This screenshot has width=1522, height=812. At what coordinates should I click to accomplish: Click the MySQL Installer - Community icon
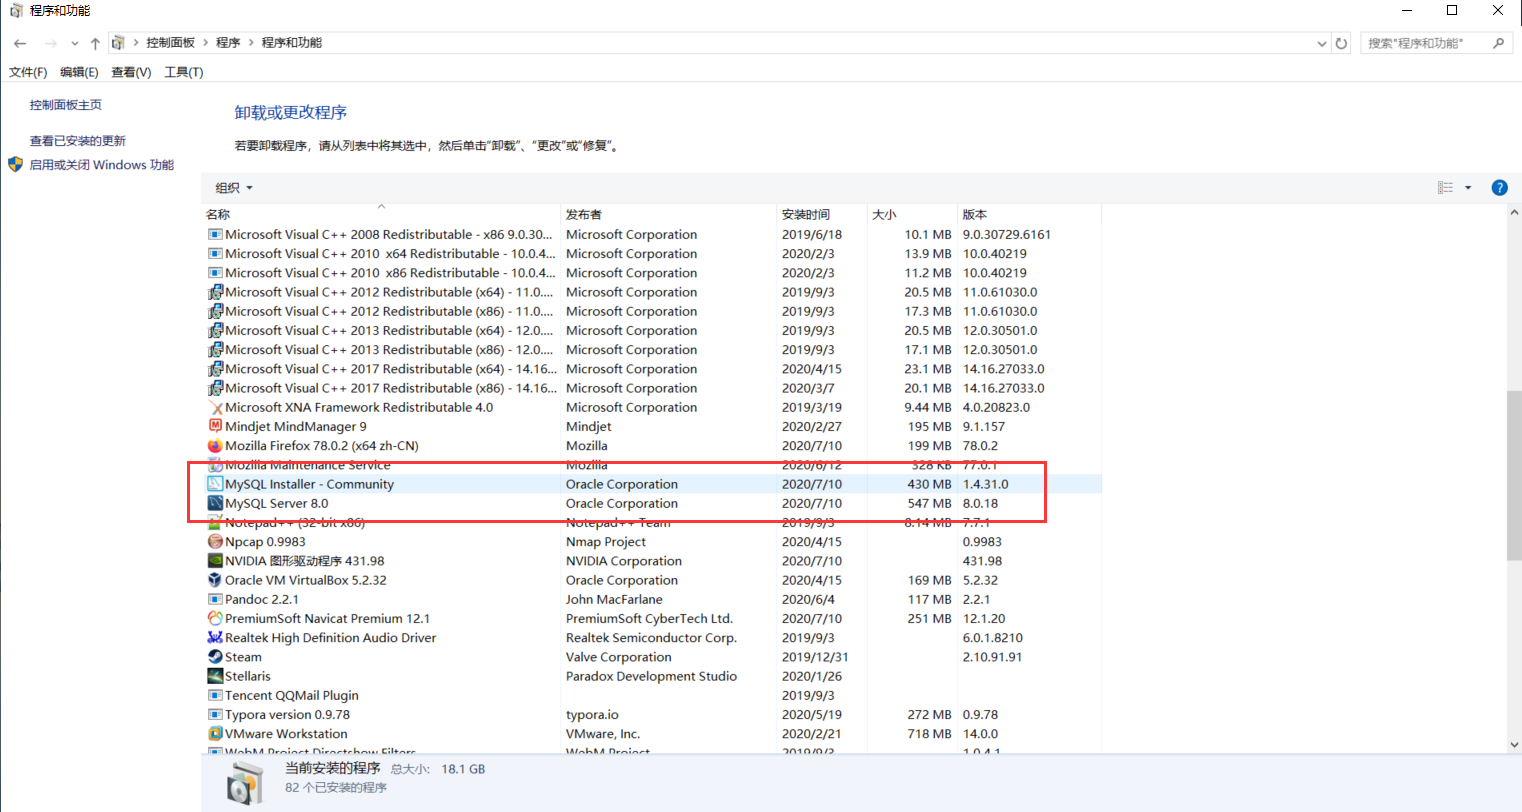click(x=215, y=484)
